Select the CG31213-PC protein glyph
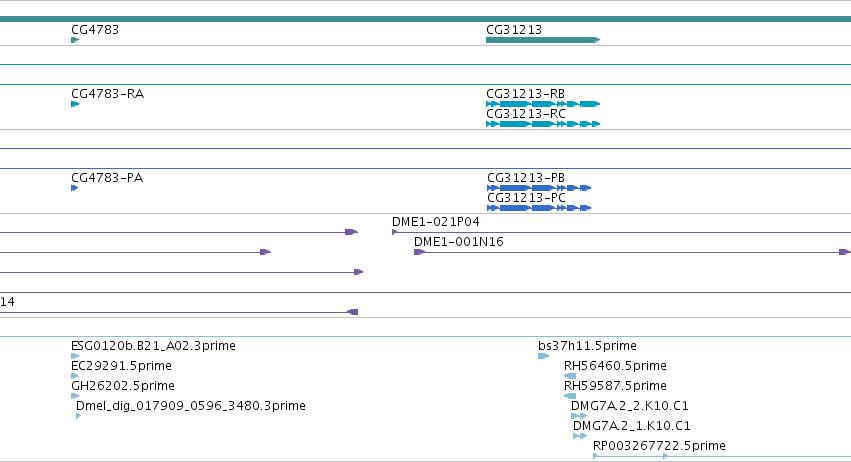 [x=539, y=208]
